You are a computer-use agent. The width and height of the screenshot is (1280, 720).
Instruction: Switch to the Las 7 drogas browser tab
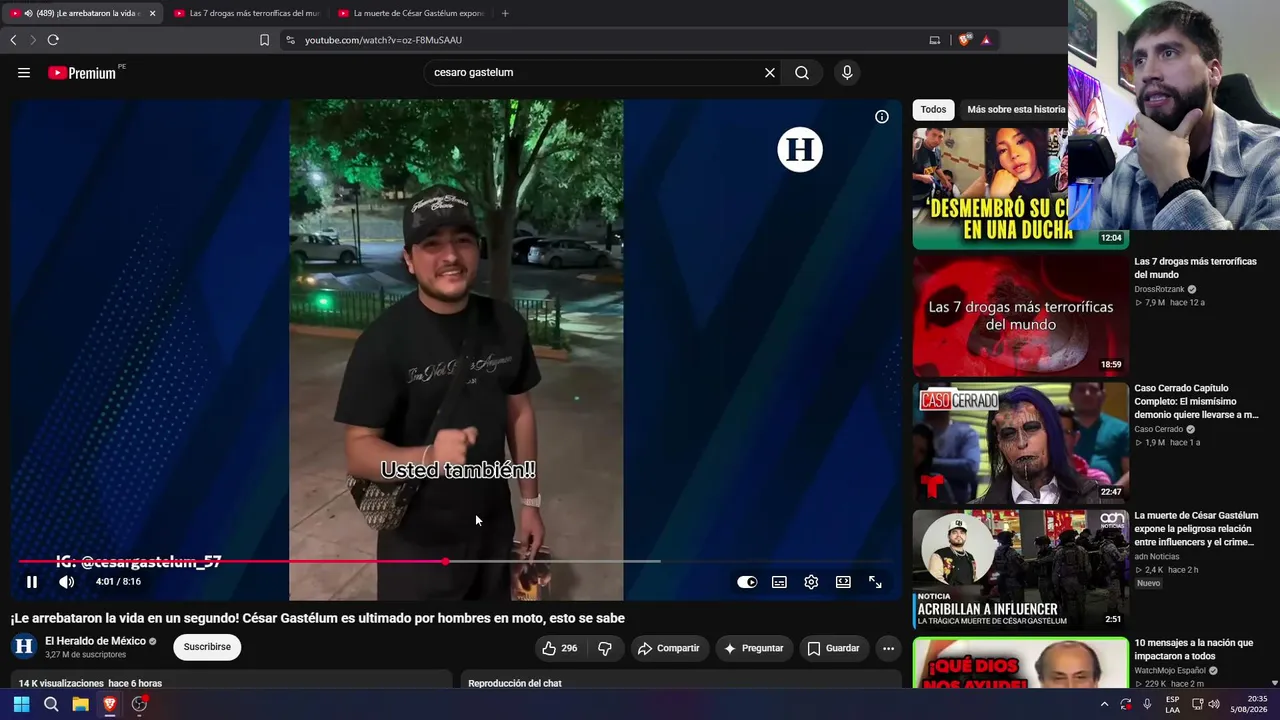point(246,13)
